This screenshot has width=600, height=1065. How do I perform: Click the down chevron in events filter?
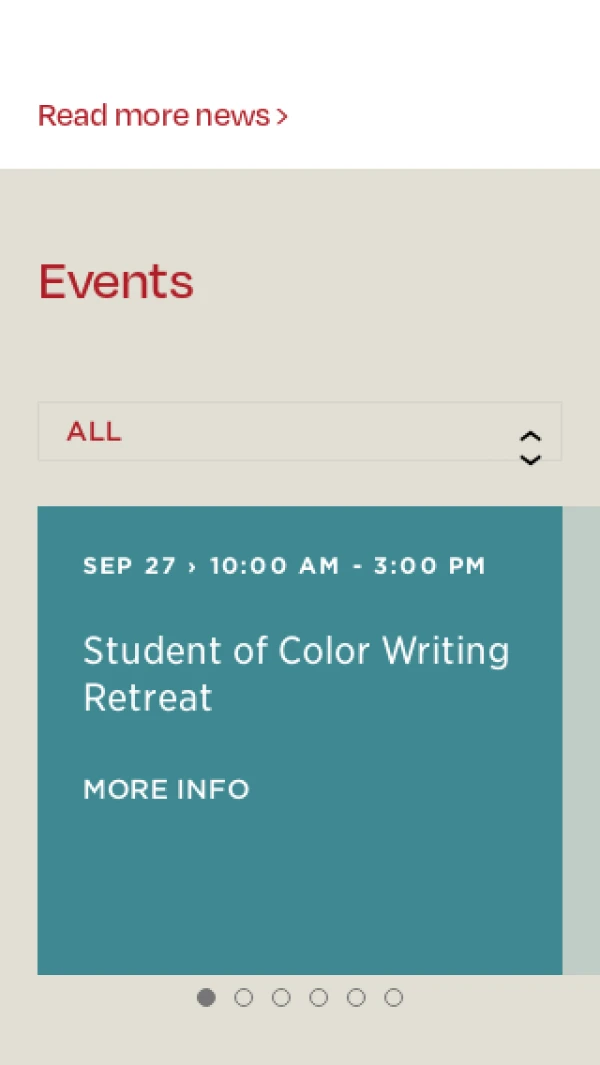530,459
